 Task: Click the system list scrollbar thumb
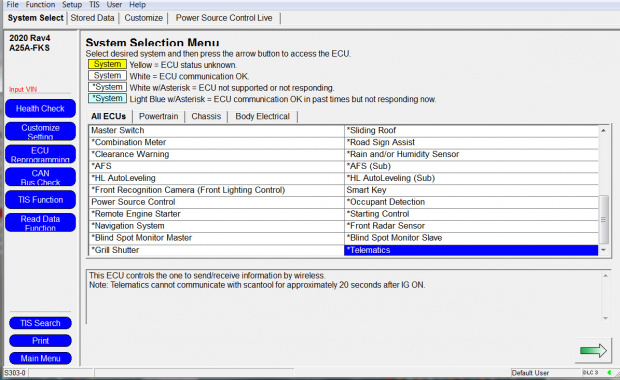[x=603, y=219]
